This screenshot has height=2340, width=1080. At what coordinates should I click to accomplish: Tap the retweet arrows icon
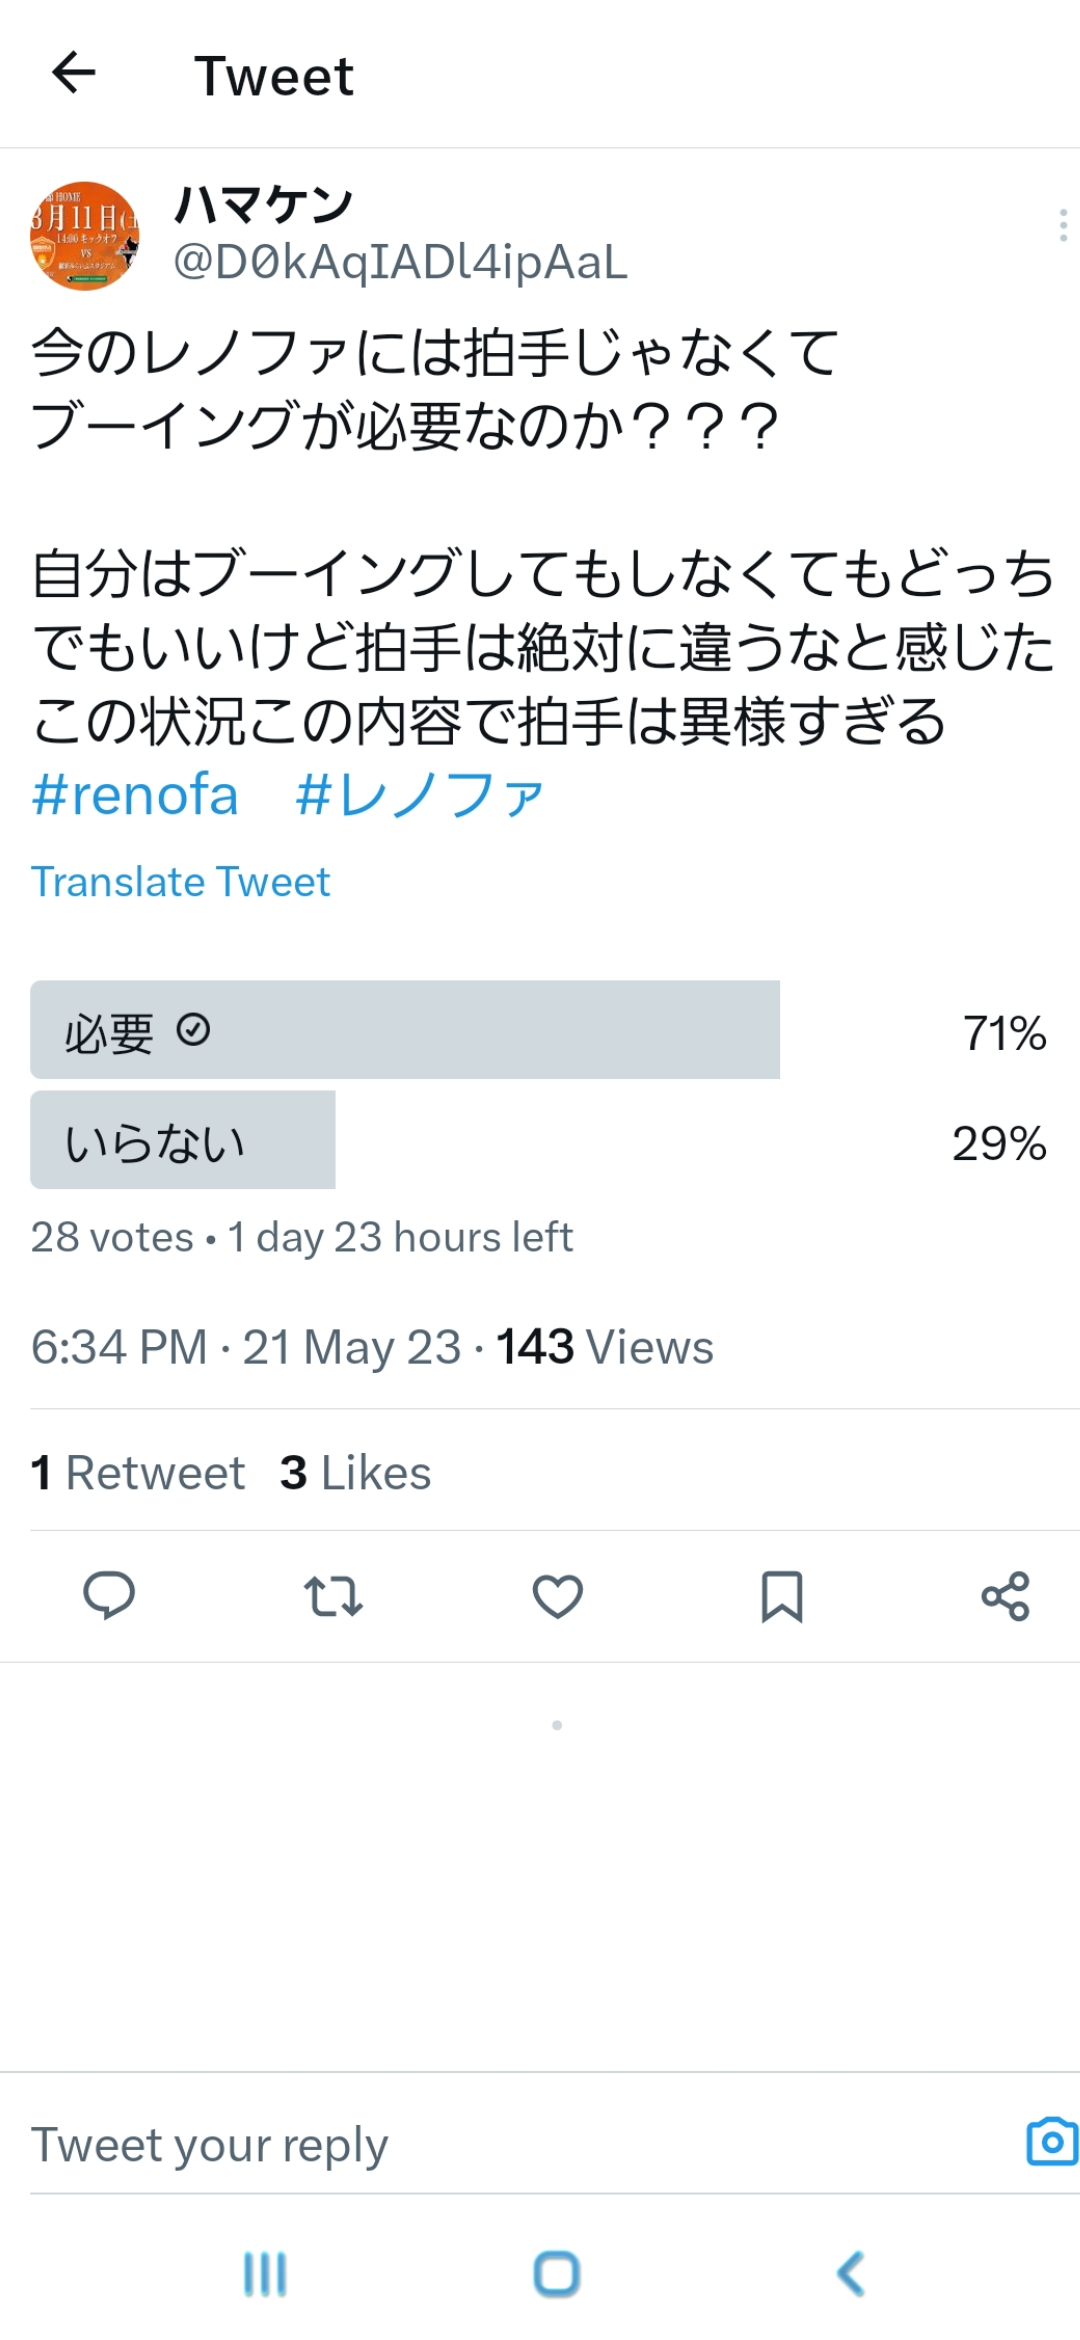[333, 1596]
